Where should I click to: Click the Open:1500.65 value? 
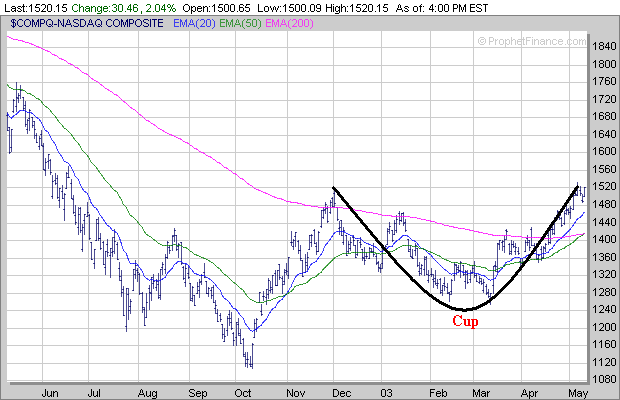coord(216,8)
